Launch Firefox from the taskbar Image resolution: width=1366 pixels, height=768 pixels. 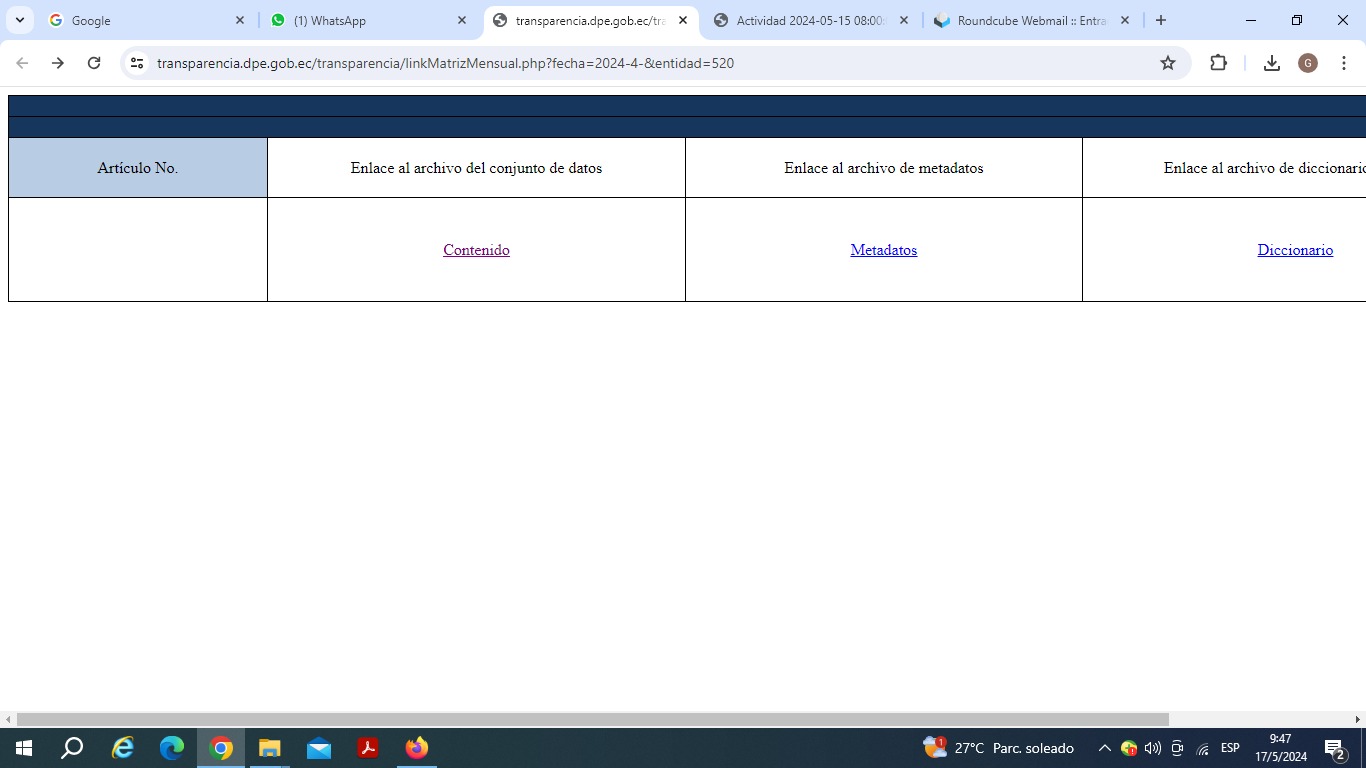(x=417, y=748)
